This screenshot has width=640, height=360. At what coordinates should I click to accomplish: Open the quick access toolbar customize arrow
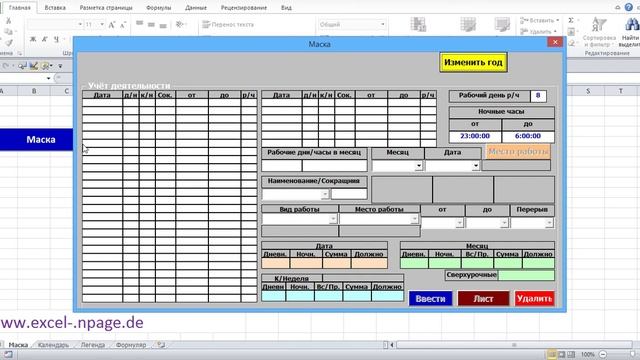(x=60, y=66)
